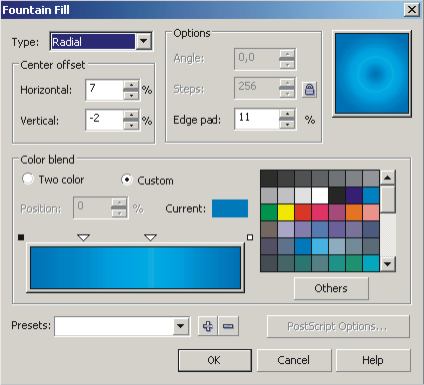Select the white end color marker

coord(250,237)
